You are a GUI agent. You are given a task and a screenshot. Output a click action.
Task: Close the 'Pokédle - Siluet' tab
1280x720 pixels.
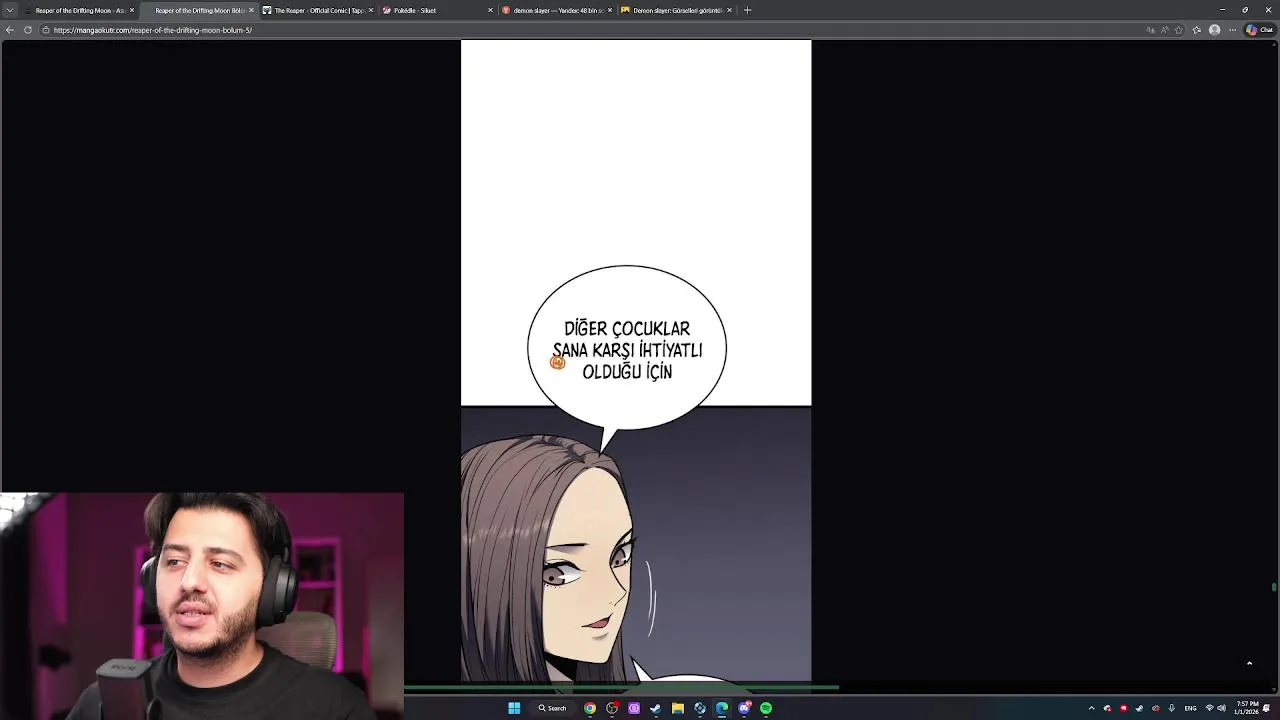click(x=490, y=10)
